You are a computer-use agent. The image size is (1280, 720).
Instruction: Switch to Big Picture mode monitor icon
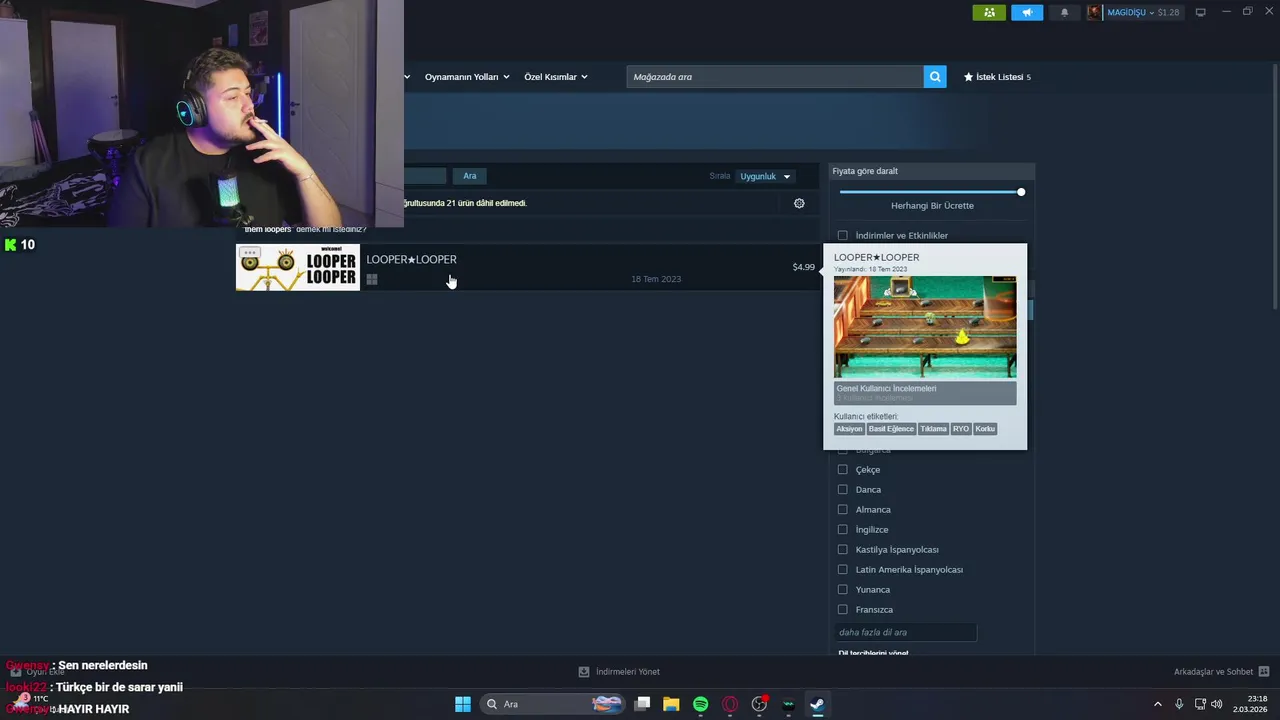tap(1201, 12)
